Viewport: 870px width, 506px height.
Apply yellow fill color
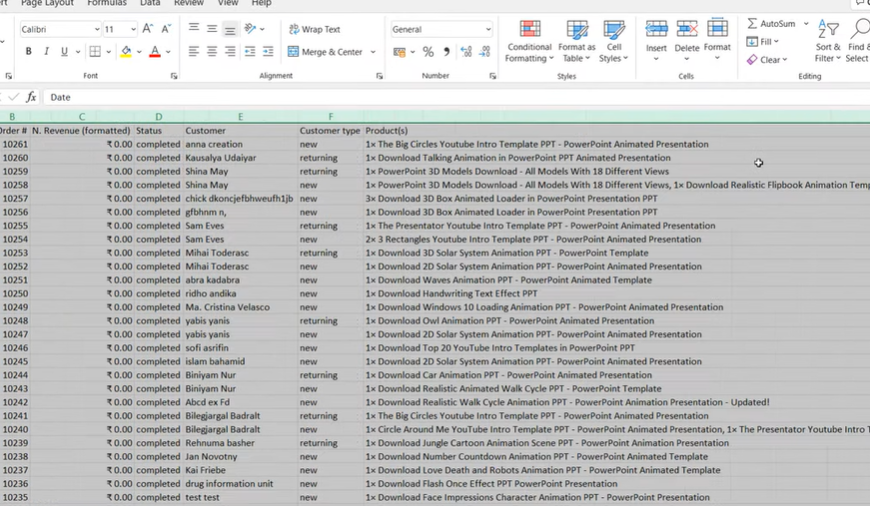[x=127, y=52]
